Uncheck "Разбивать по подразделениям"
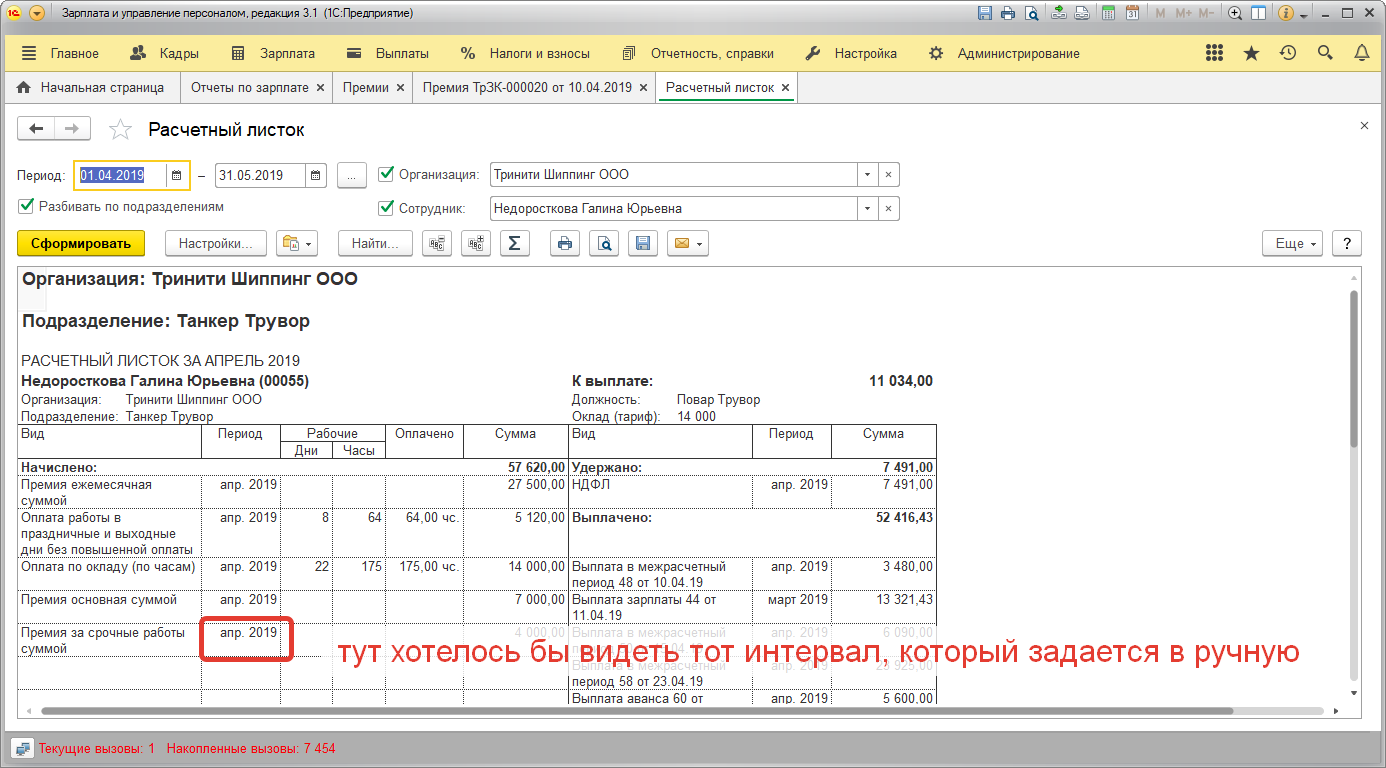 click(x=26, y=206)
